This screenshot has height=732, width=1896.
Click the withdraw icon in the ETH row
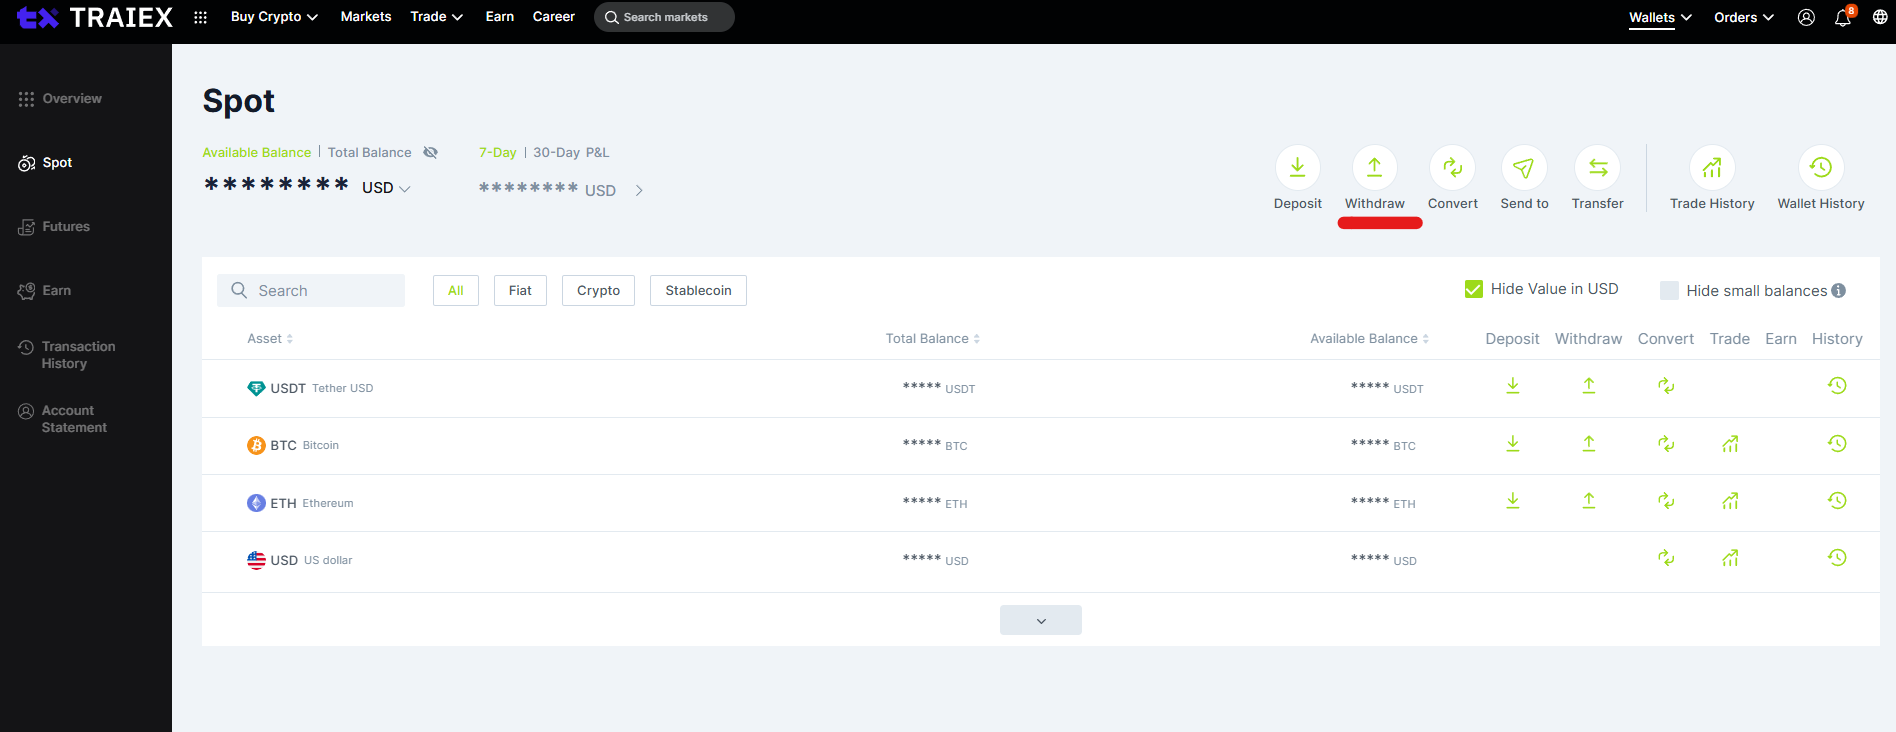click(x=1589, y=501)
